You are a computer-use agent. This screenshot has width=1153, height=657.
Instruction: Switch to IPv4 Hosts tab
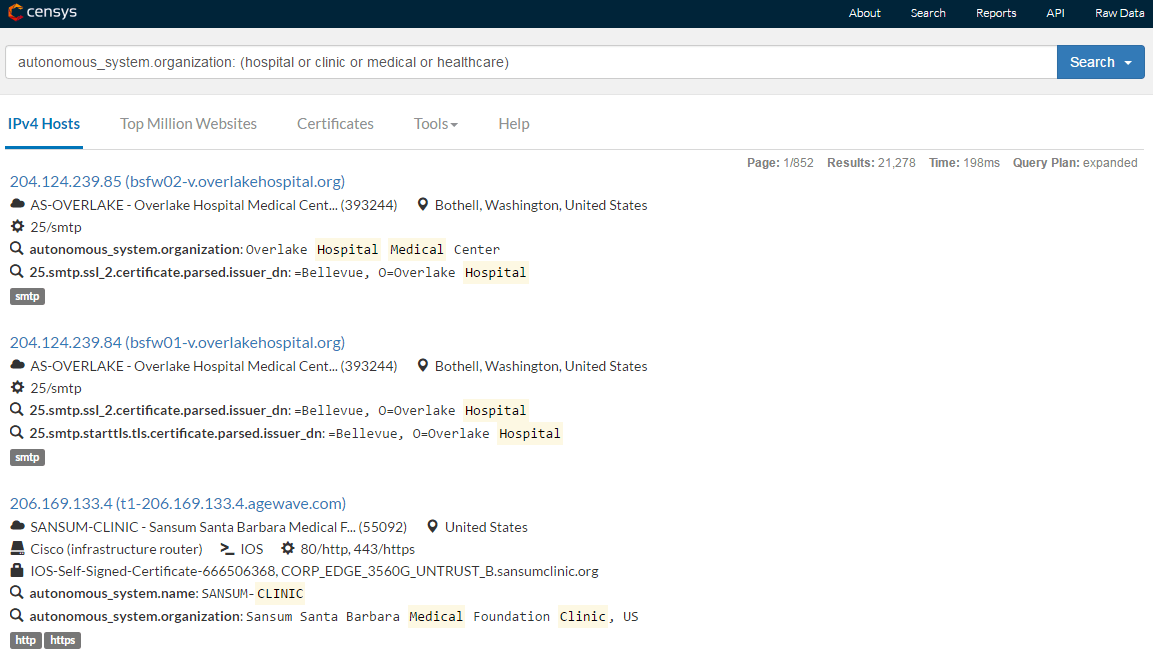click(44, 124)
